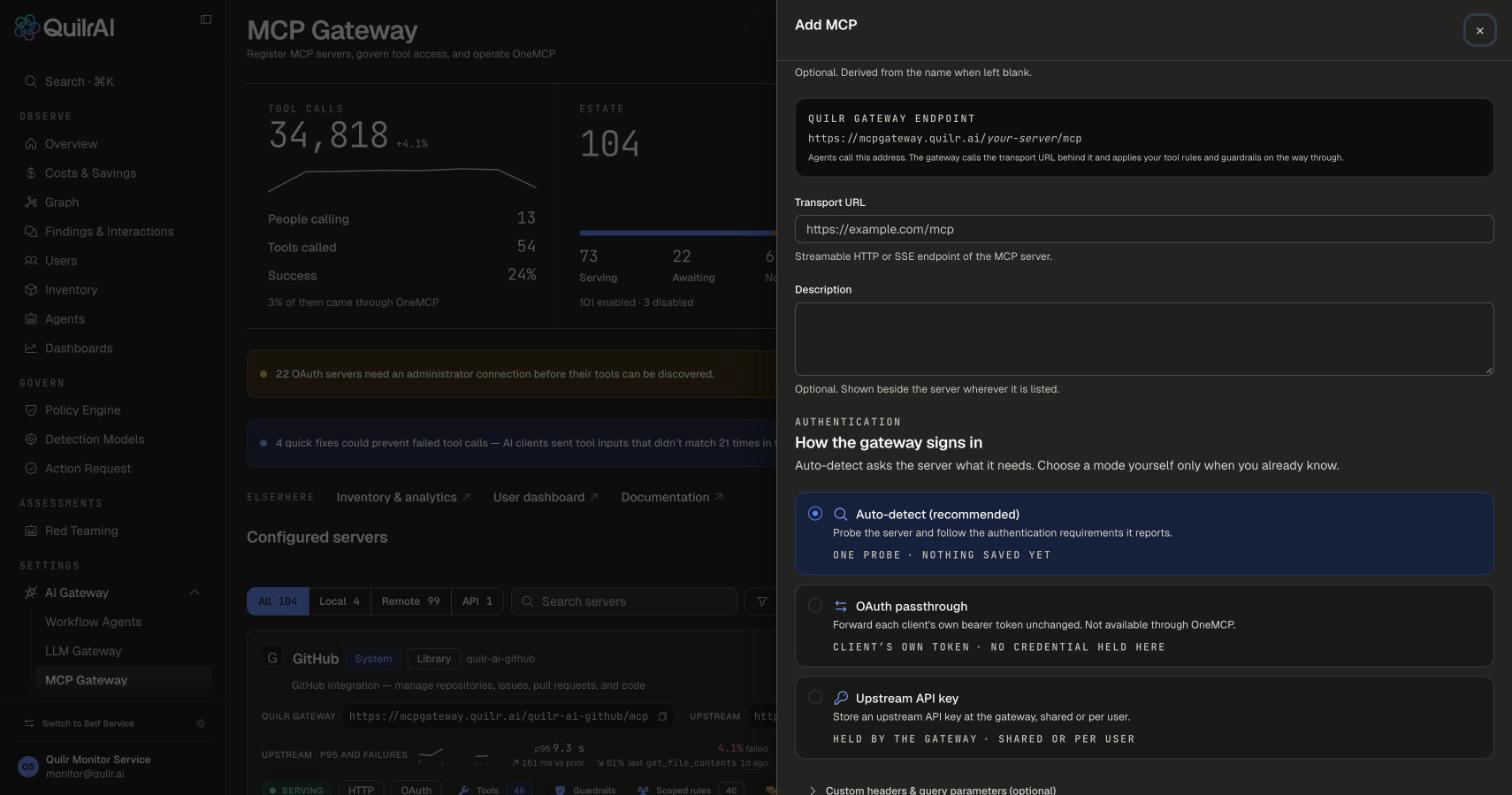Collapse the sidebar with the panel icon

pyautogui.click(x=206, y=19)
